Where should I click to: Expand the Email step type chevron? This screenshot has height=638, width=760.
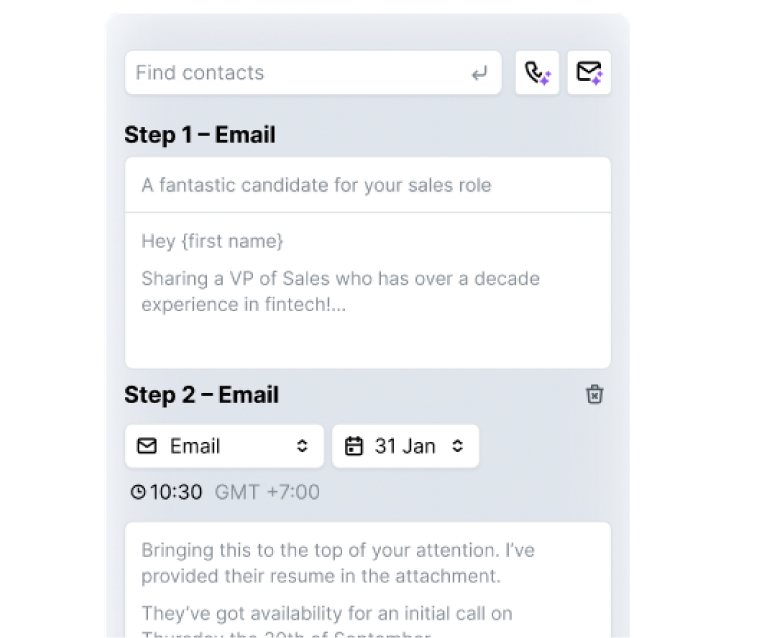coord(302,446)
